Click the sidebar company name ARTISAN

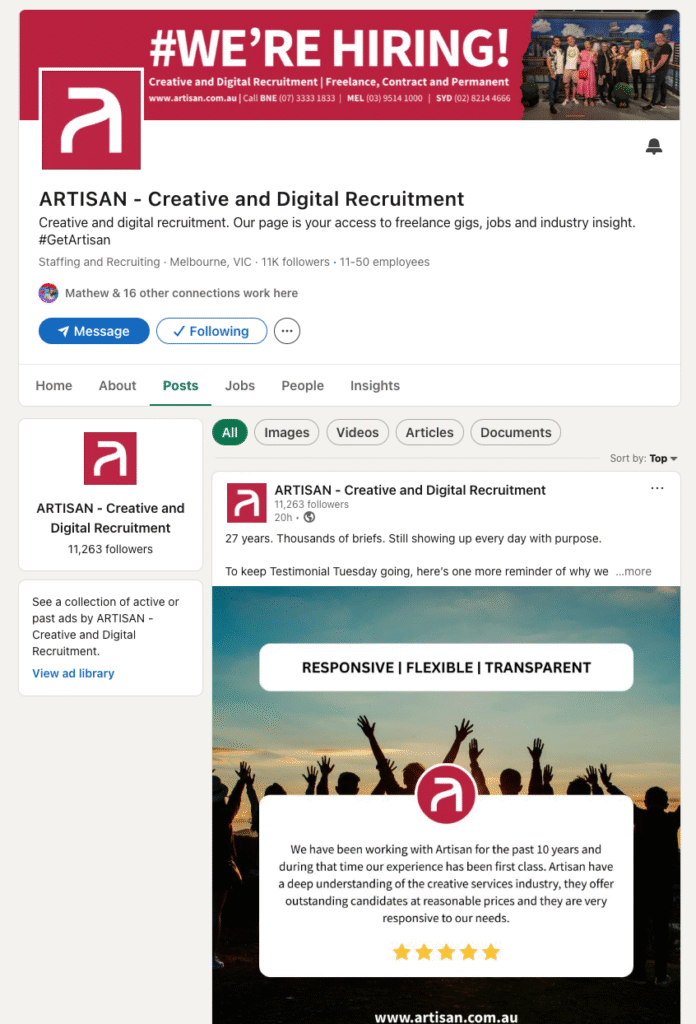coord(110,518)
